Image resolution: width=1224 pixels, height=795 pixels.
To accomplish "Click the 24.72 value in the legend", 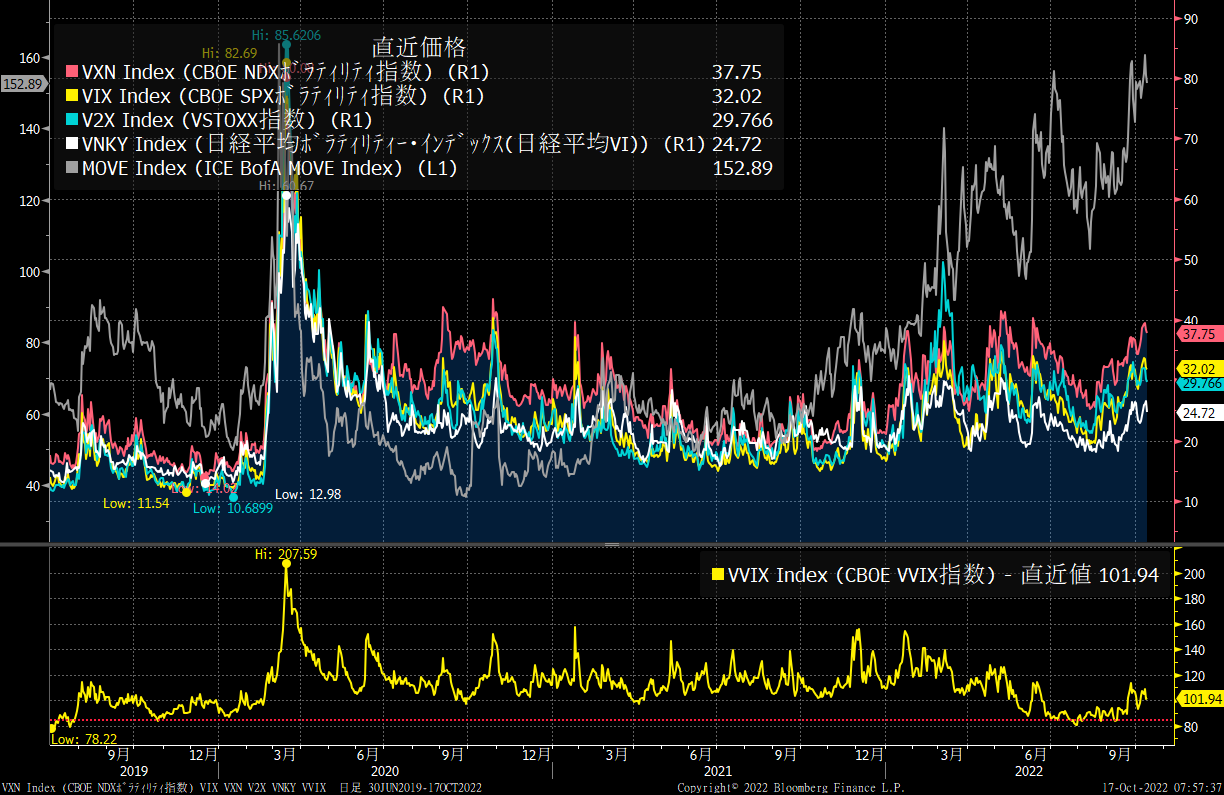I will 737,145.
